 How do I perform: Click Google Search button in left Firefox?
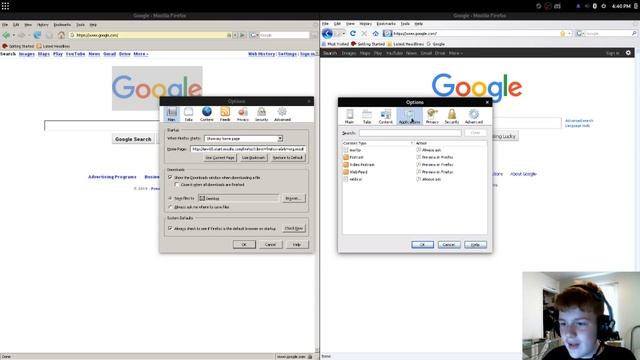point(133,139)
